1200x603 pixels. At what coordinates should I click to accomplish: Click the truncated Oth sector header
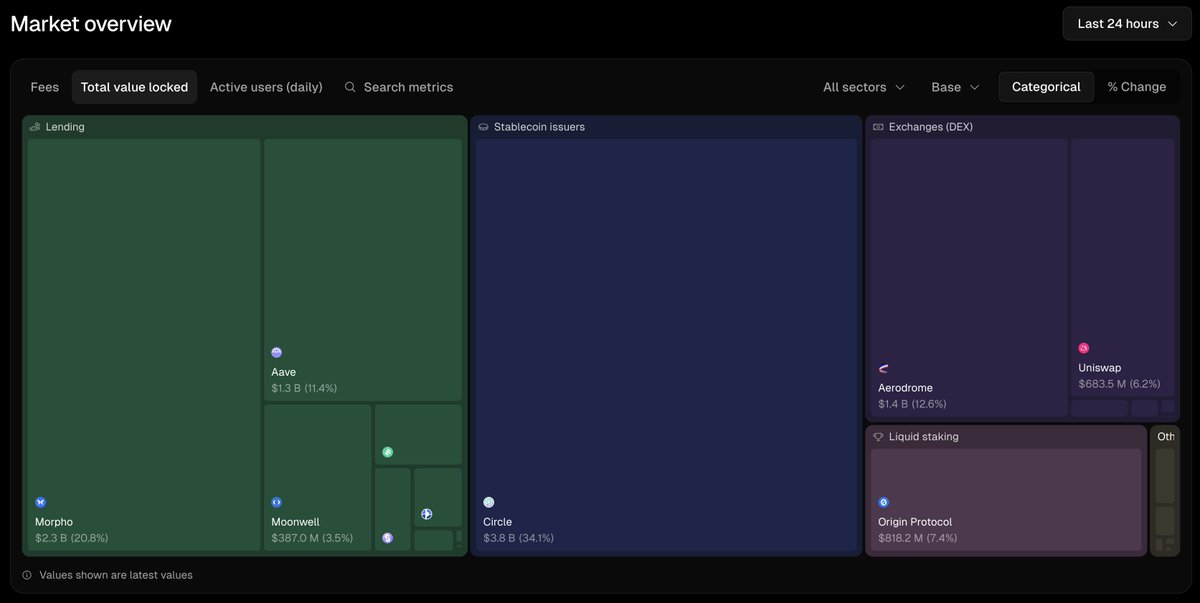pyautogui.click(x=1166, y=437)
